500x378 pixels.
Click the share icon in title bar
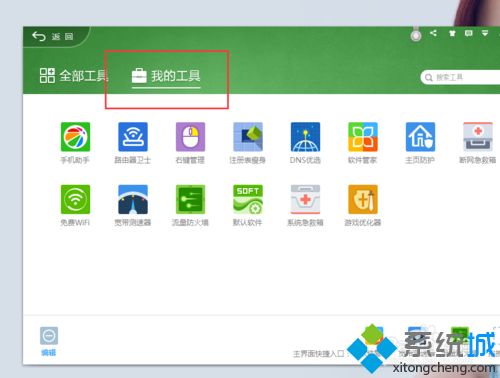tap(433, 33)
